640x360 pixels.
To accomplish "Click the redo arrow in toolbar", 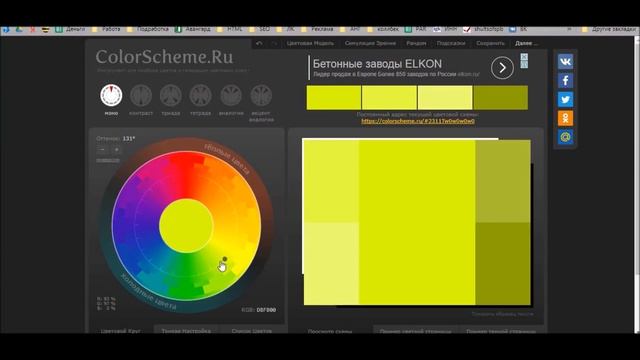I will (x=275, y=43).
